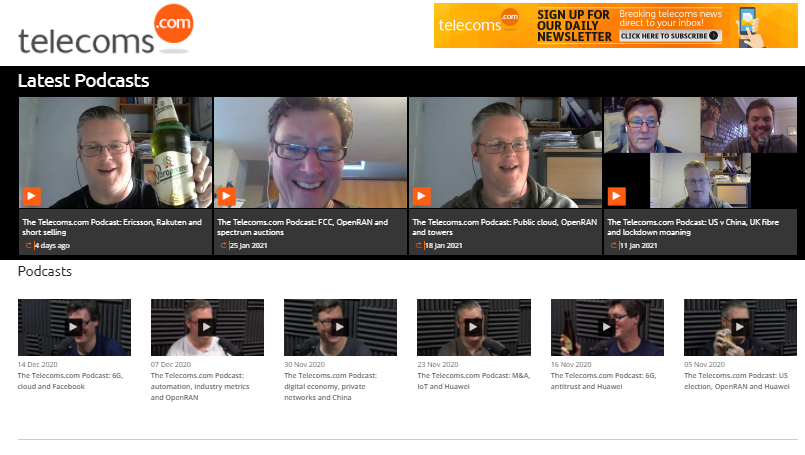Screen dimensions: 805x455
Task: Play the Ericsson, Rakuten podcast video
Action: [32, 196]
